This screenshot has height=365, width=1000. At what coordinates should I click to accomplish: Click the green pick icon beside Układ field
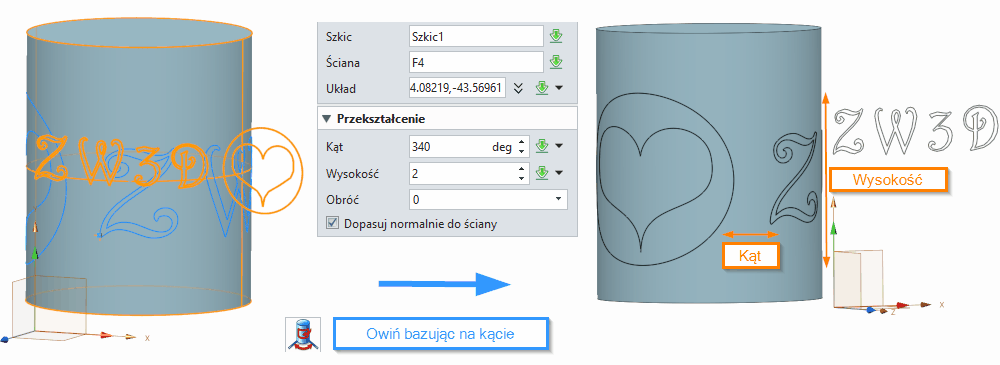(542, 88)
